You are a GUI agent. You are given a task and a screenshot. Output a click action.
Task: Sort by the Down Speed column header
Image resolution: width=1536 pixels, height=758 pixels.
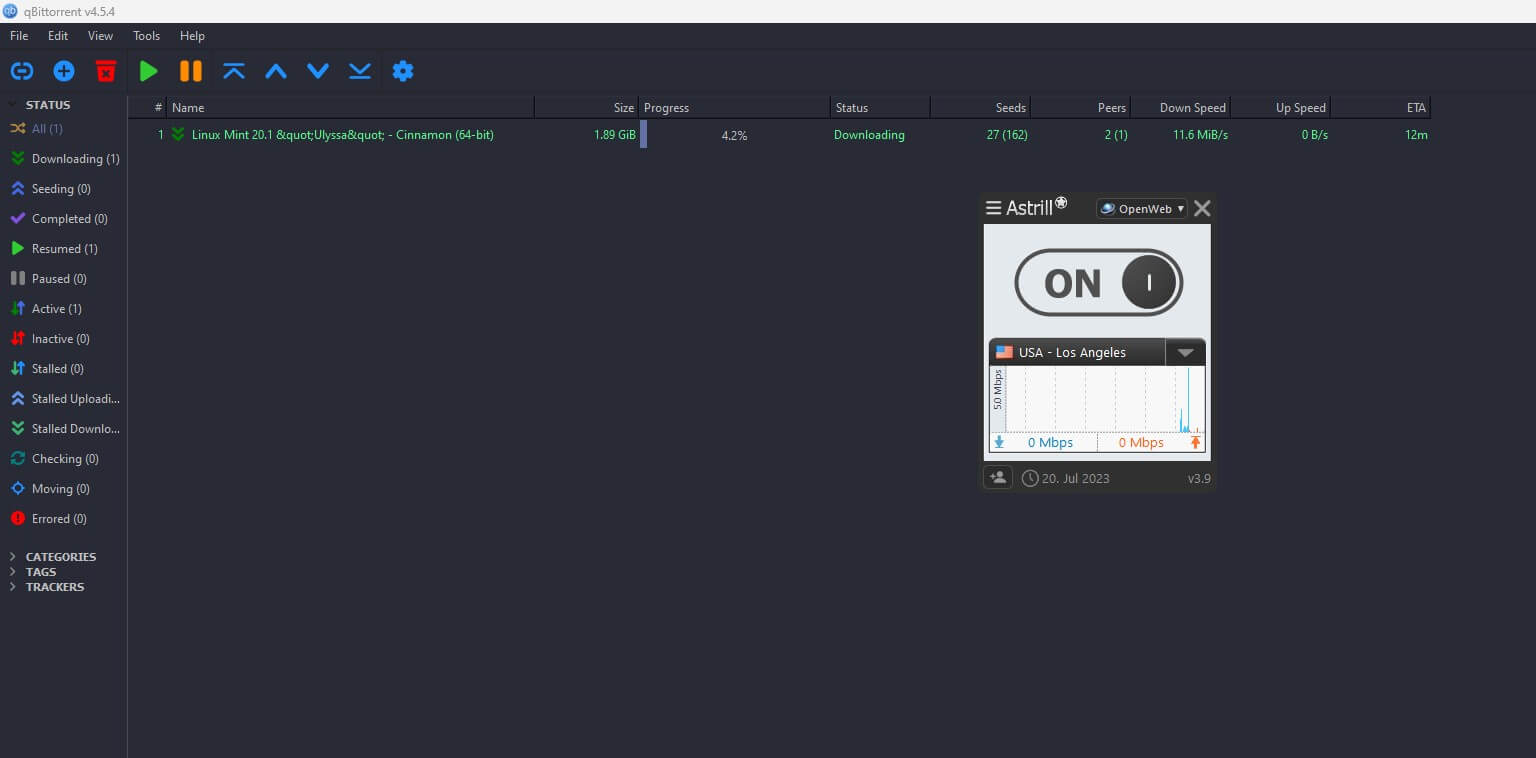tap(1180, 108)
